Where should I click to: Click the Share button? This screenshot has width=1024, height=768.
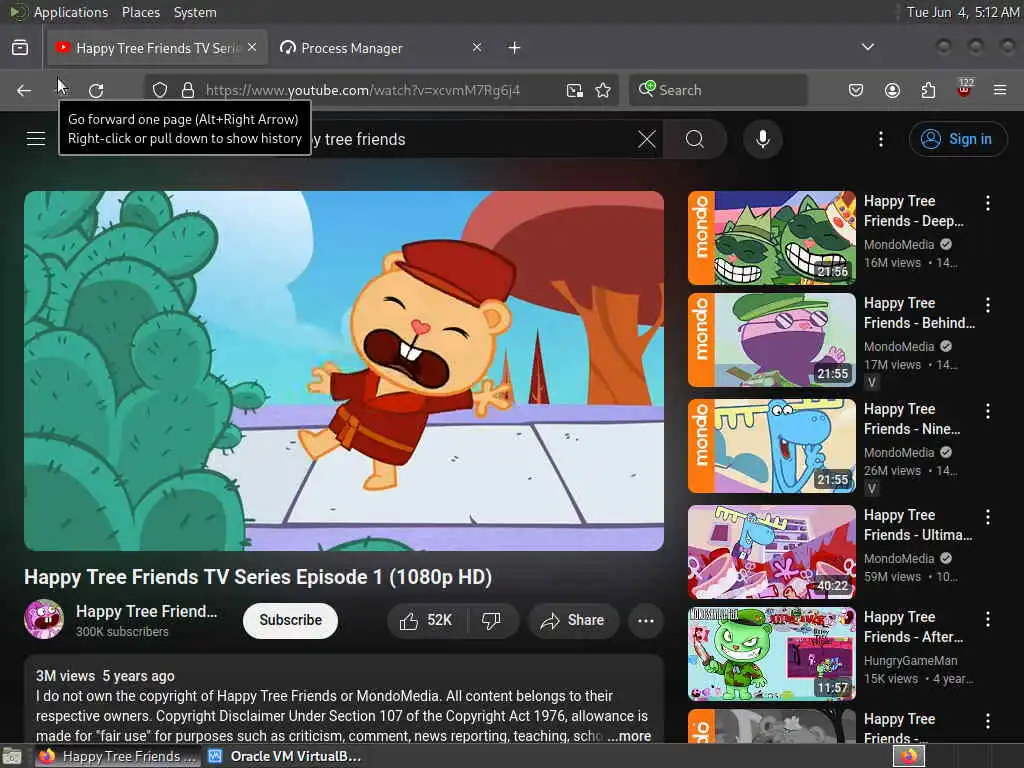(573, 620)
